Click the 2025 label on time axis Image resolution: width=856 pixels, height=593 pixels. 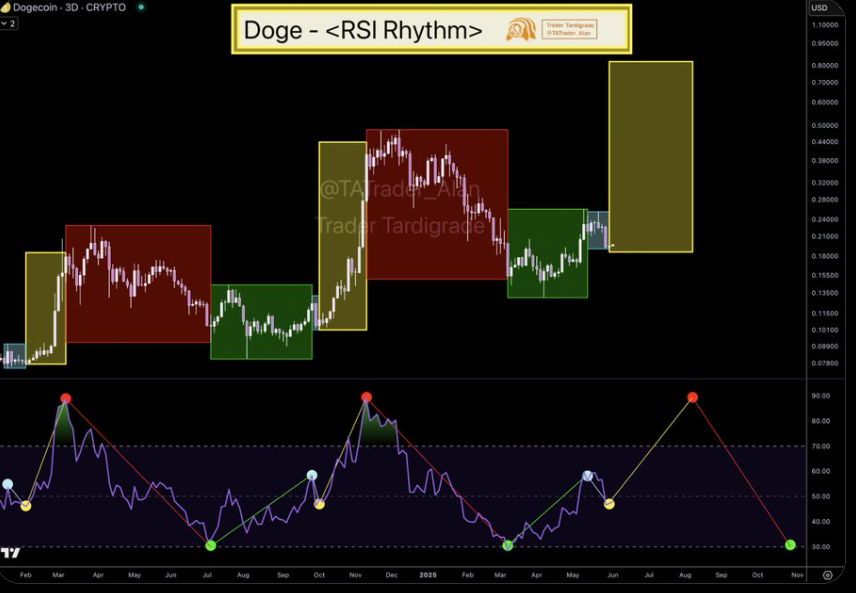(428, 575)
